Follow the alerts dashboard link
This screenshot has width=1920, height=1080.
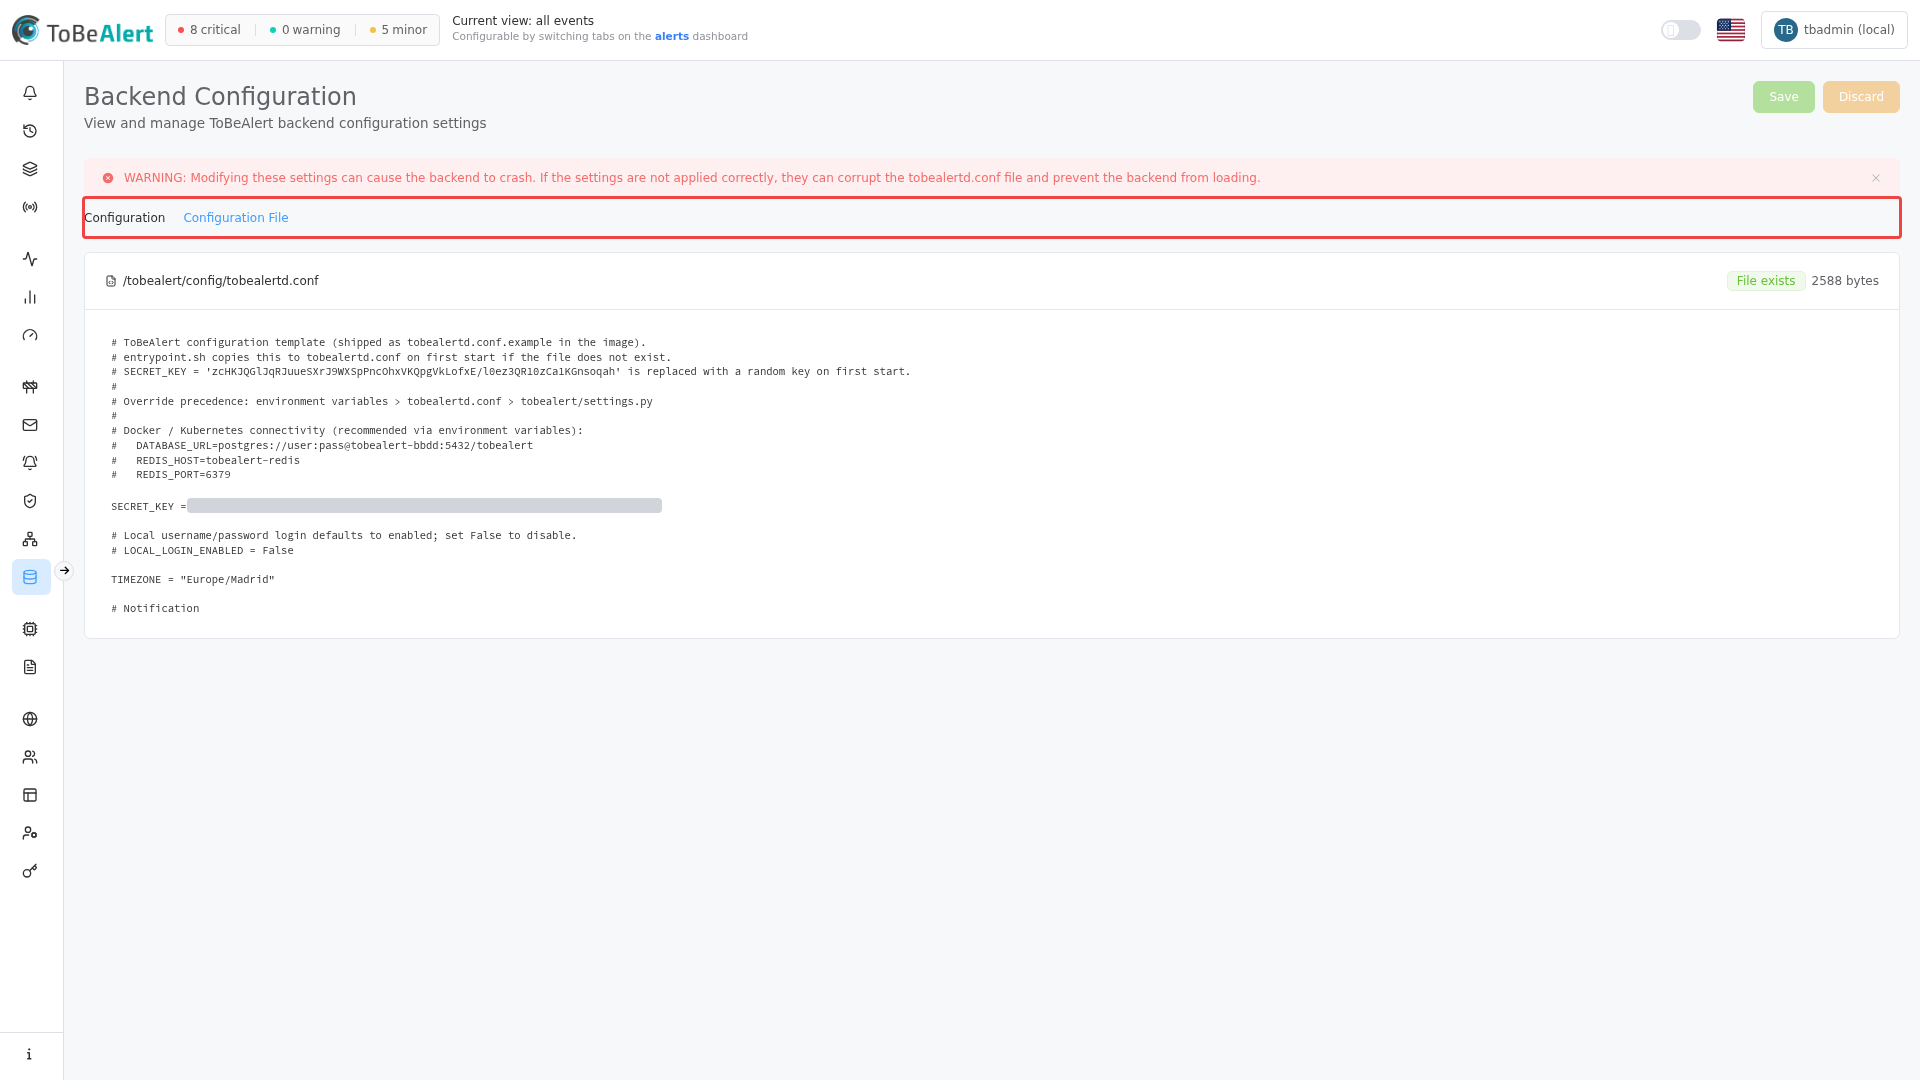672,37
